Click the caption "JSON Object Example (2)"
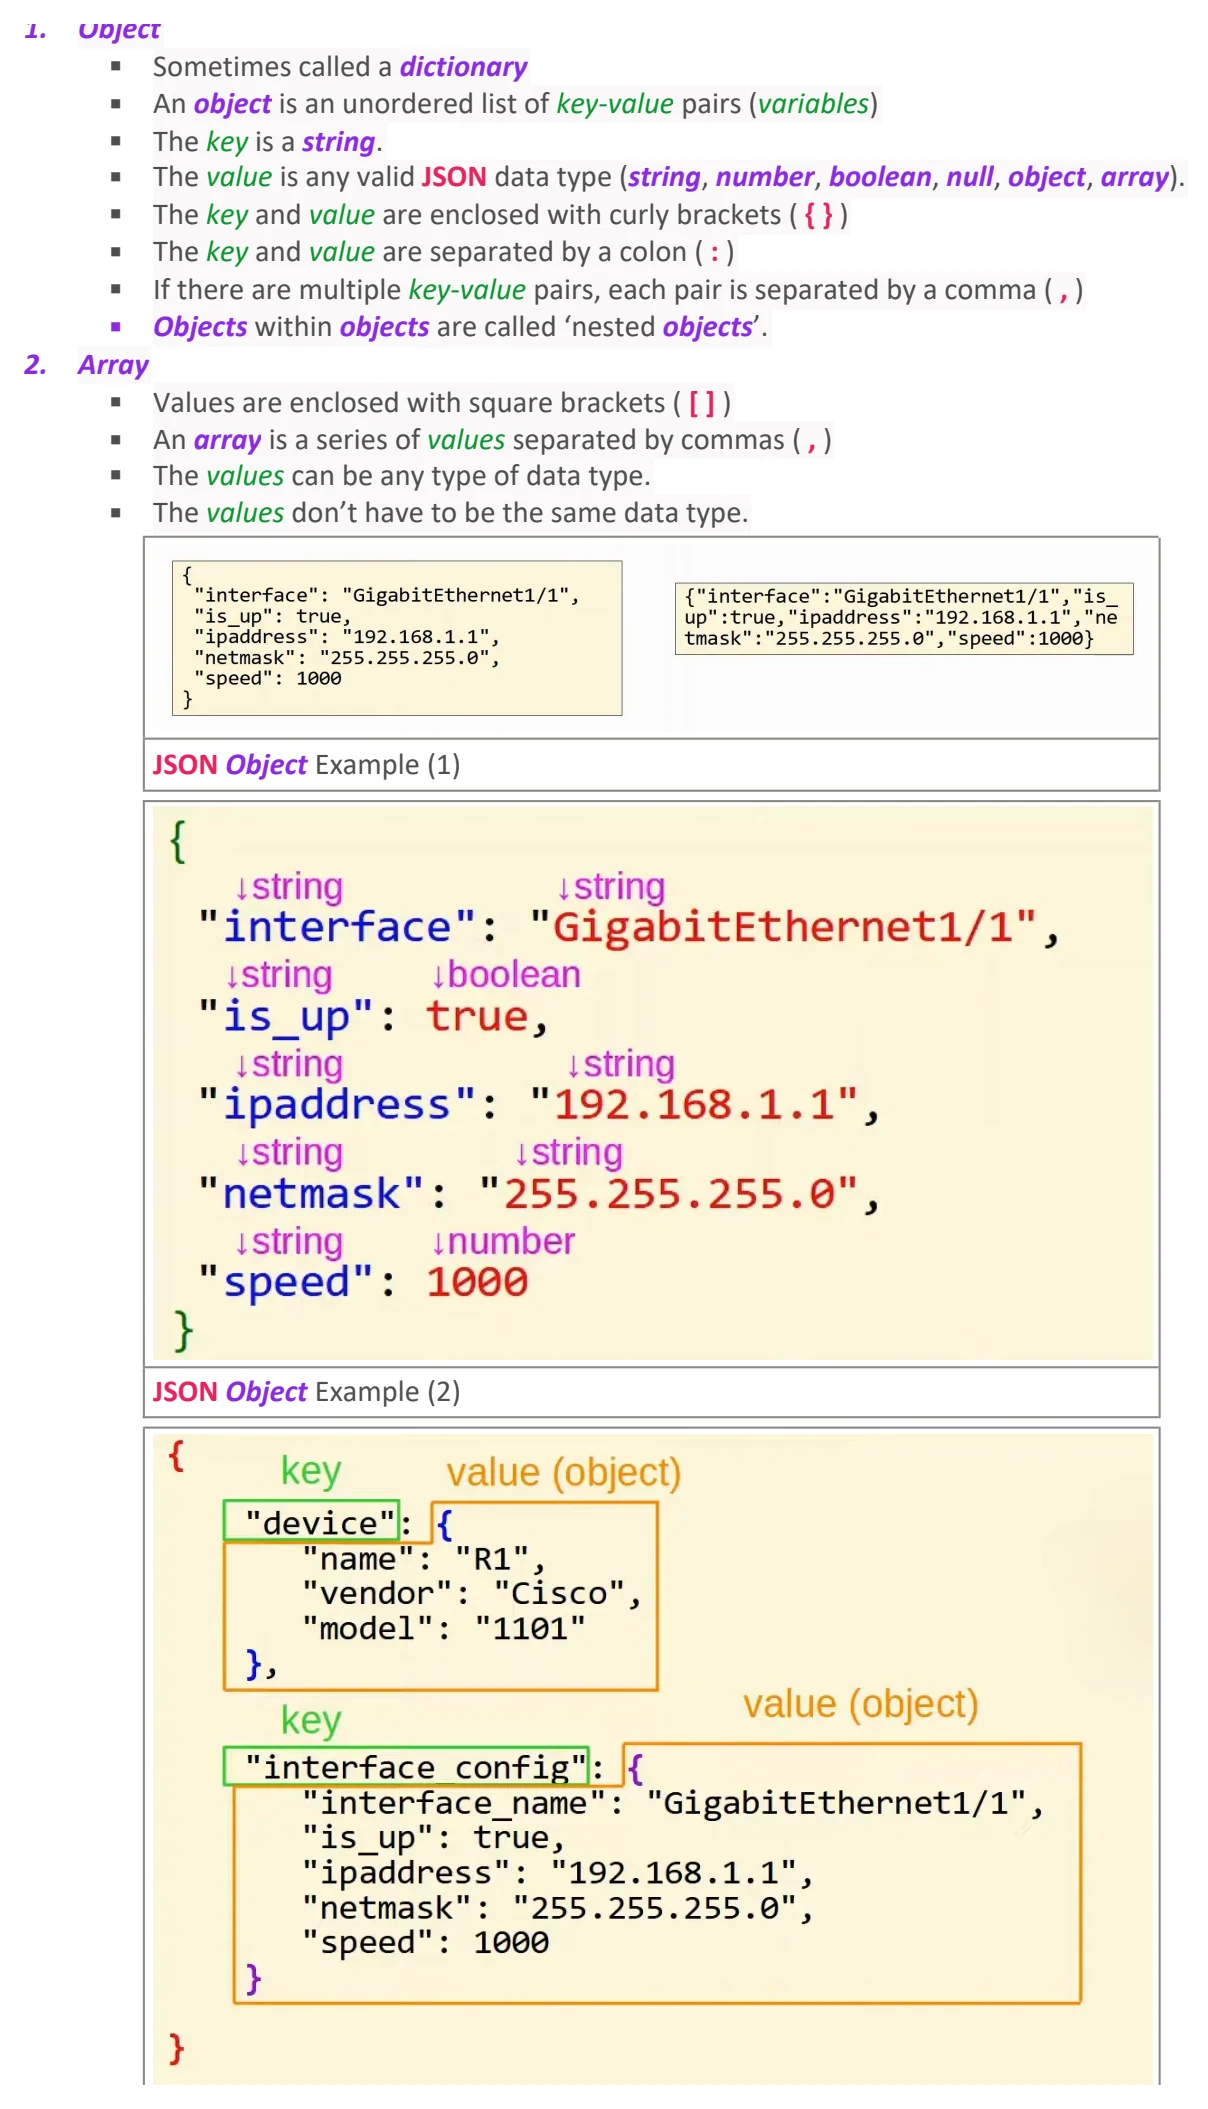Image resolution: width=1208 pixels, height=2109 pixels. [306, 1392]
